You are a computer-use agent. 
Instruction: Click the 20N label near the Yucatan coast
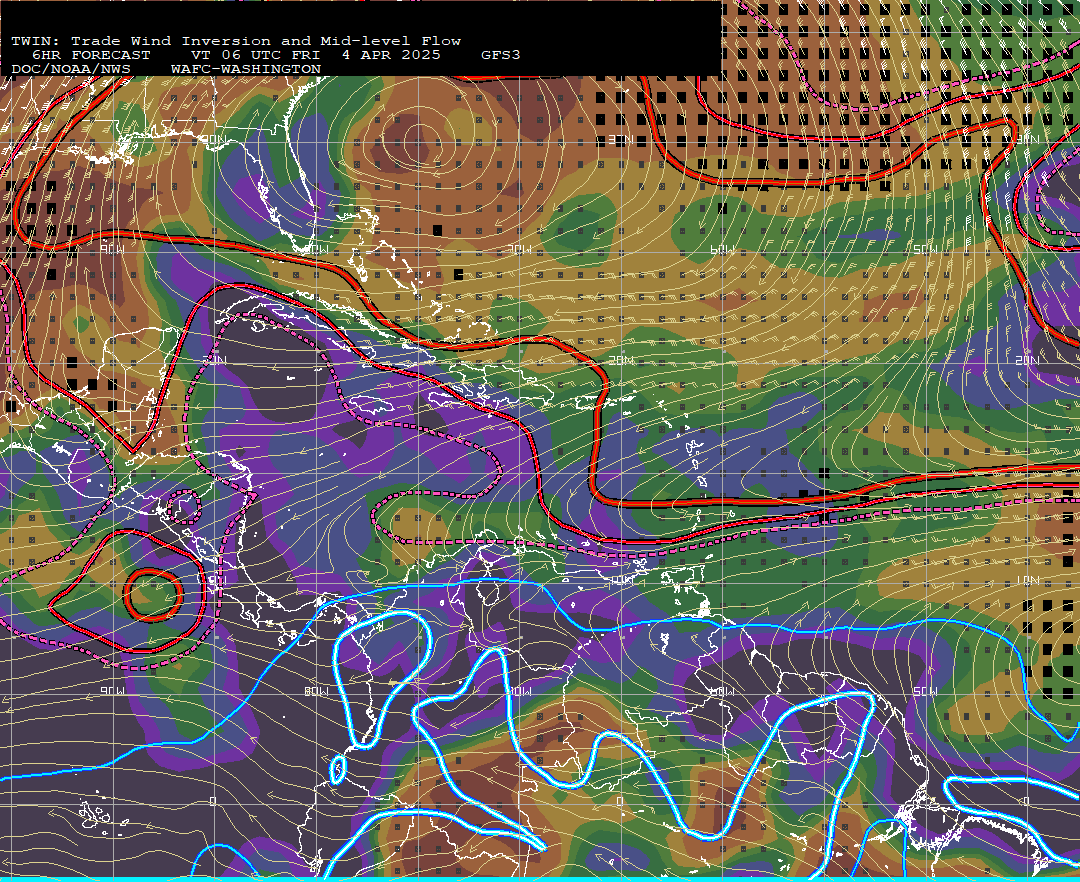tap(214, 359)
